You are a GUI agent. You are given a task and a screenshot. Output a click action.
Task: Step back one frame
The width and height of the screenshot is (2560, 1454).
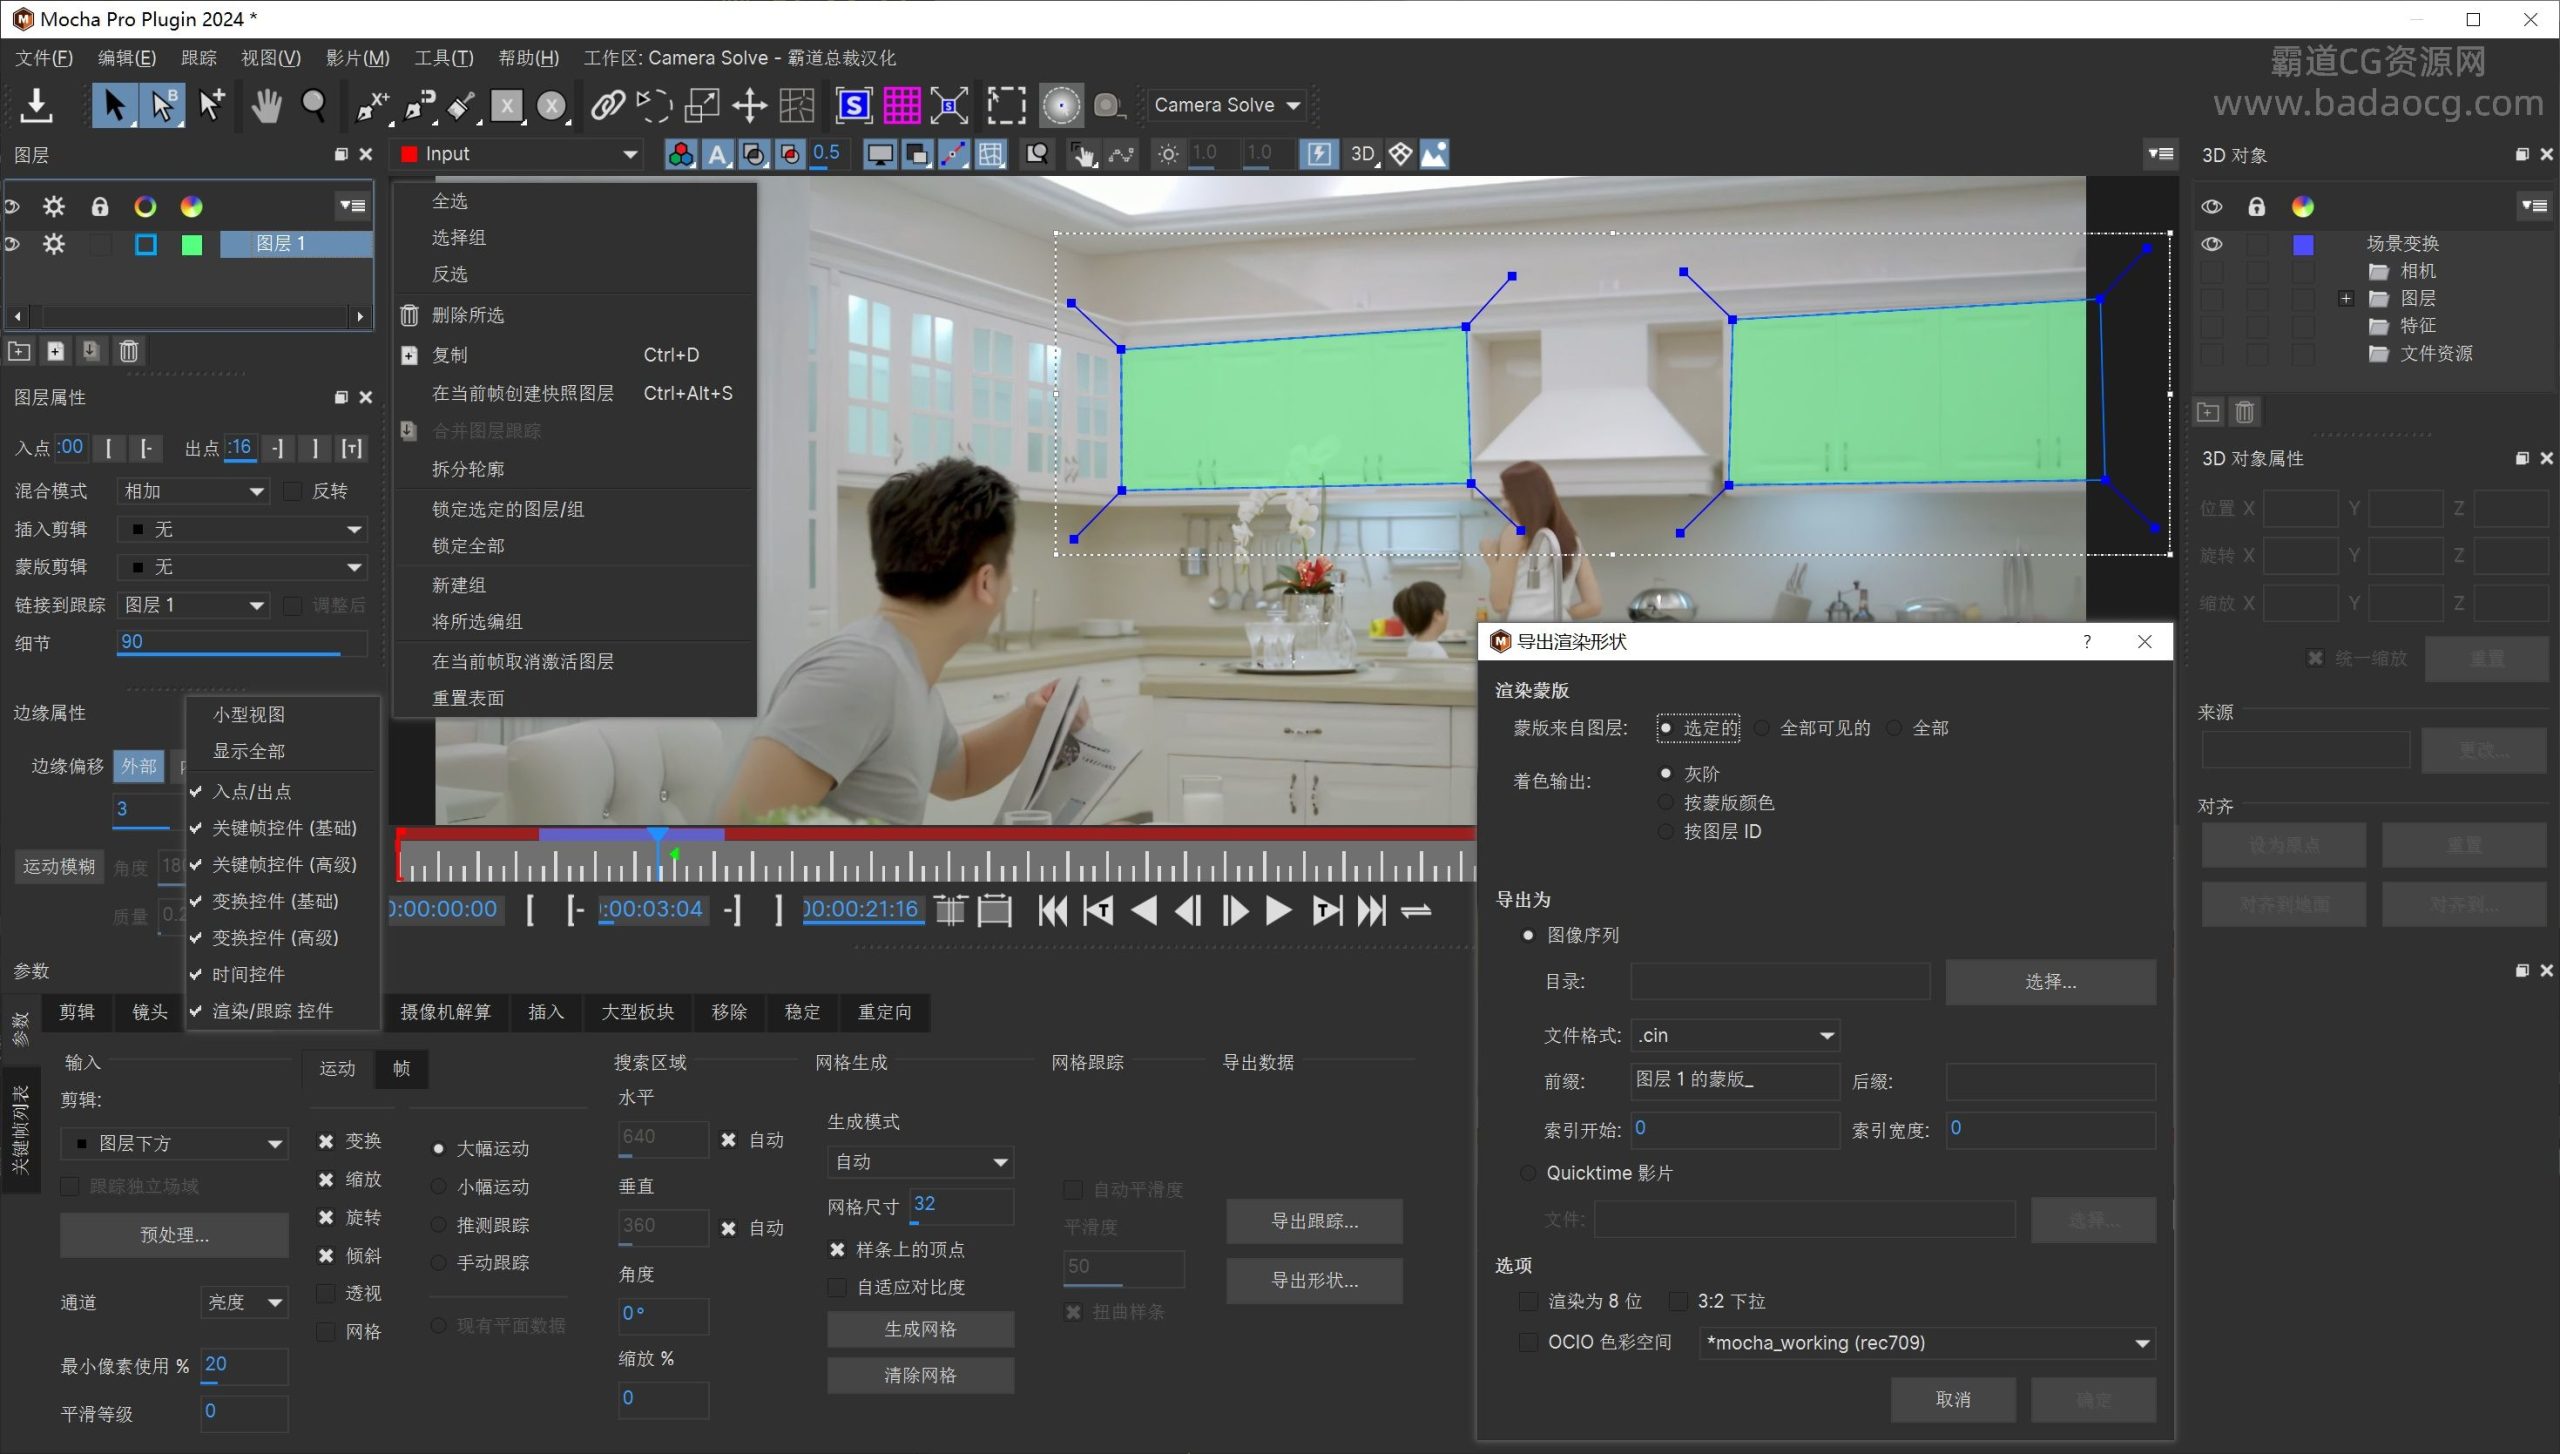[x=1188, y=910]
